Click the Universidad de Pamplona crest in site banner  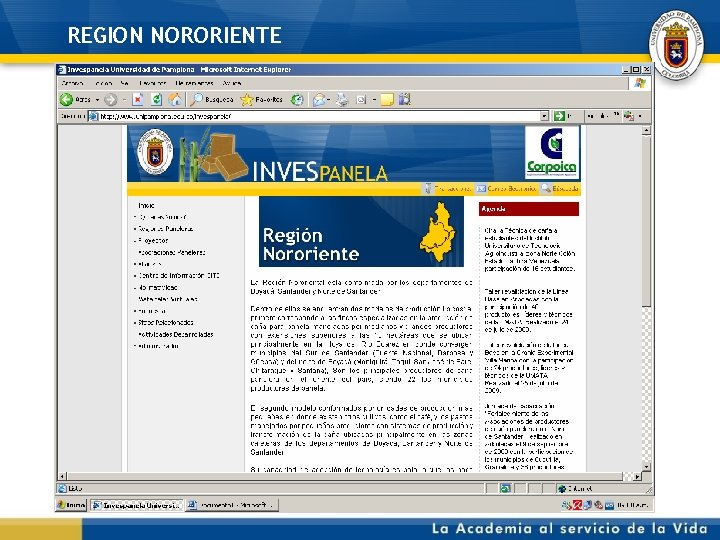[x=155, y=152]
